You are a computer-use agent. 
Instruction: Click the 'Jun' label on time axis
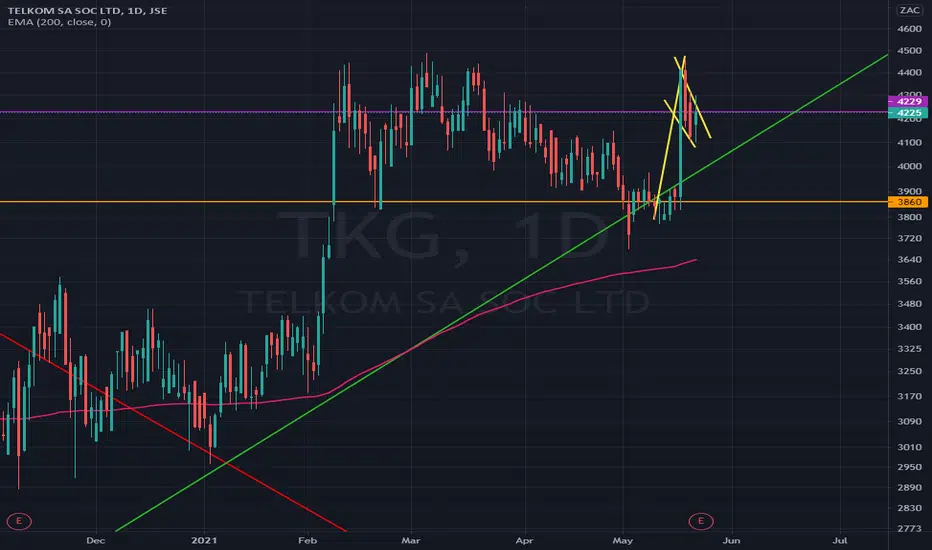click(x=731, y=540)
